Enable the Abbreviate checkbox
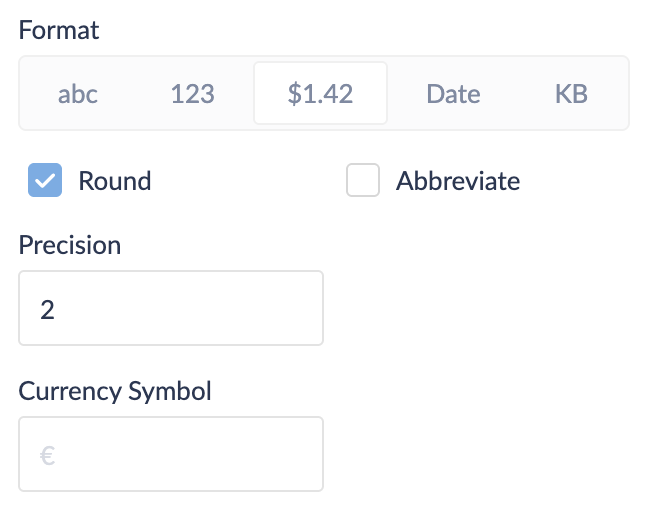The height and width of the screenshot is (512, 646). (363, 181)
